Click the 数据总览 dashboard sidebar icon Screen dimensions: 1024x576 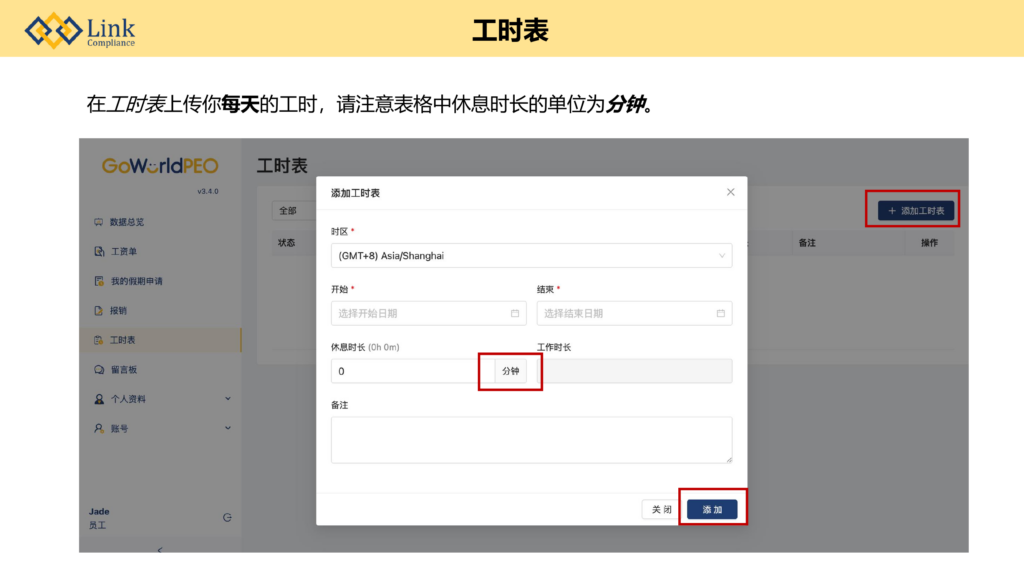[99, 222]
